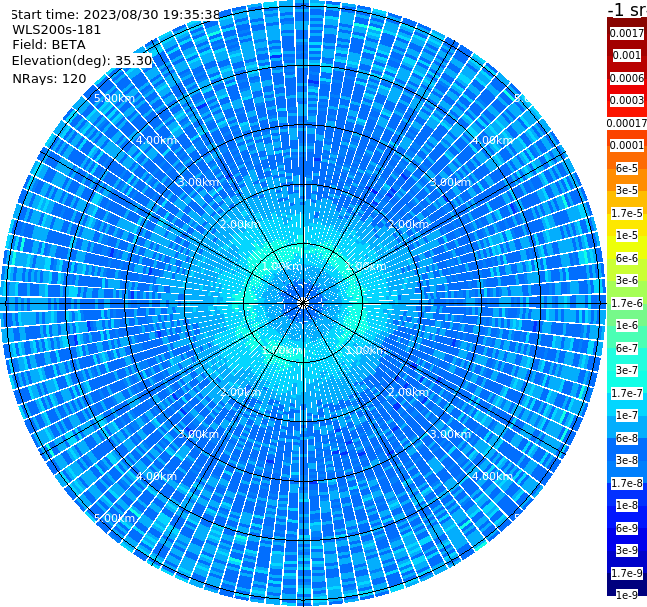Click the lower-right 2.00km range label
647x607 pixels.
coord(408,392)
